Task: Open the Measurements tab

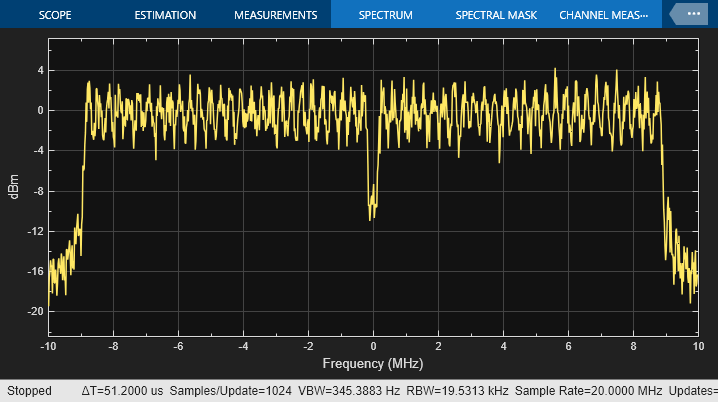Action: [275, 16]
